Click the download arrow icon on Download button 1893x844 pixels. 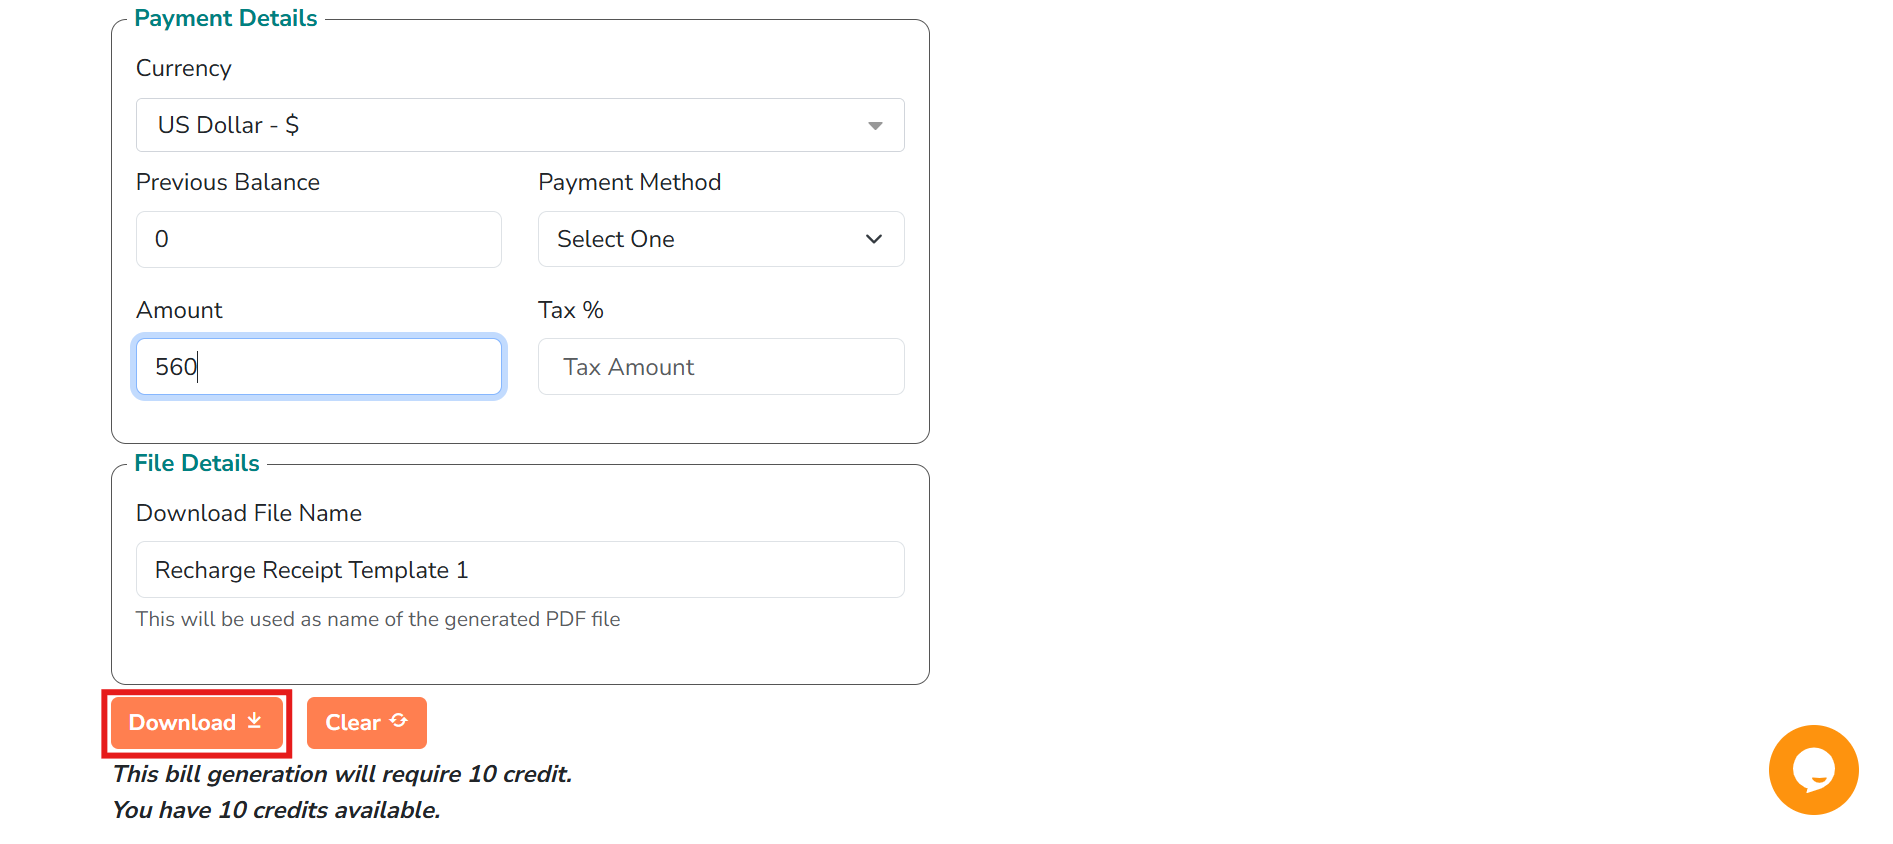pyautogui.click(x=254, y=721)
